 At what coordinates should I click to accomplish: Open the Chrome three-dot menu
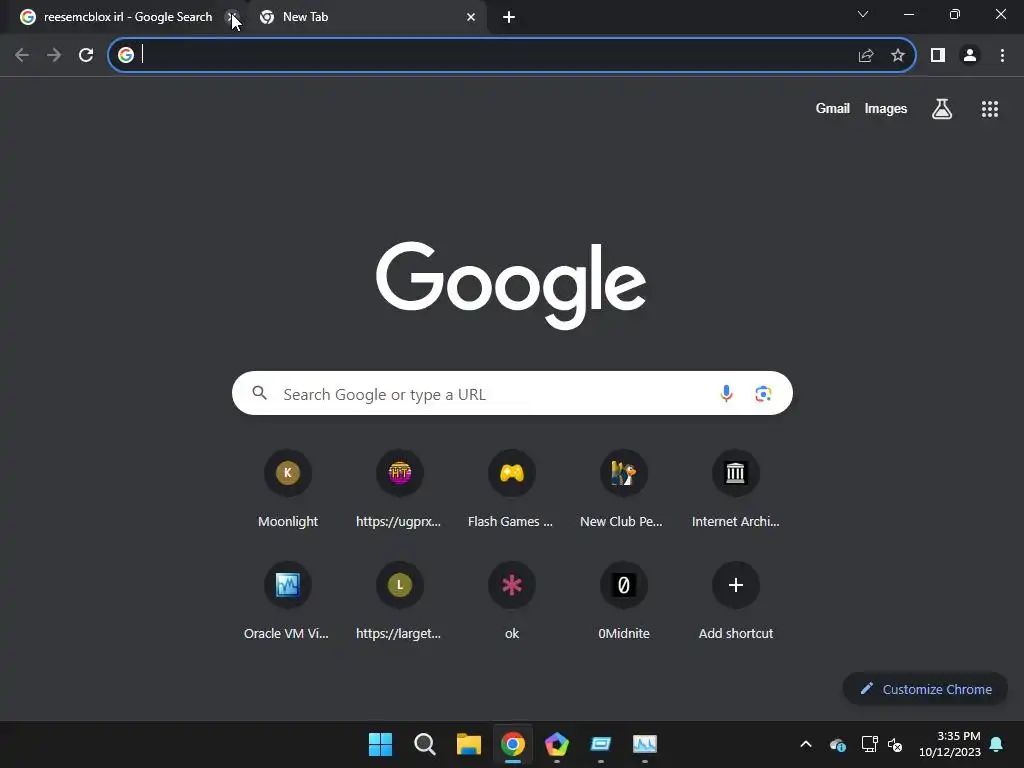pyautogui.click(x=1002, y=56)
